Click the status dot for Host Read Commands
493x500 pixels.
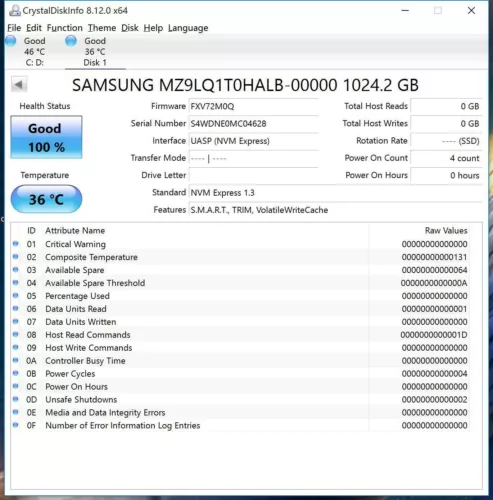[15, 334]
